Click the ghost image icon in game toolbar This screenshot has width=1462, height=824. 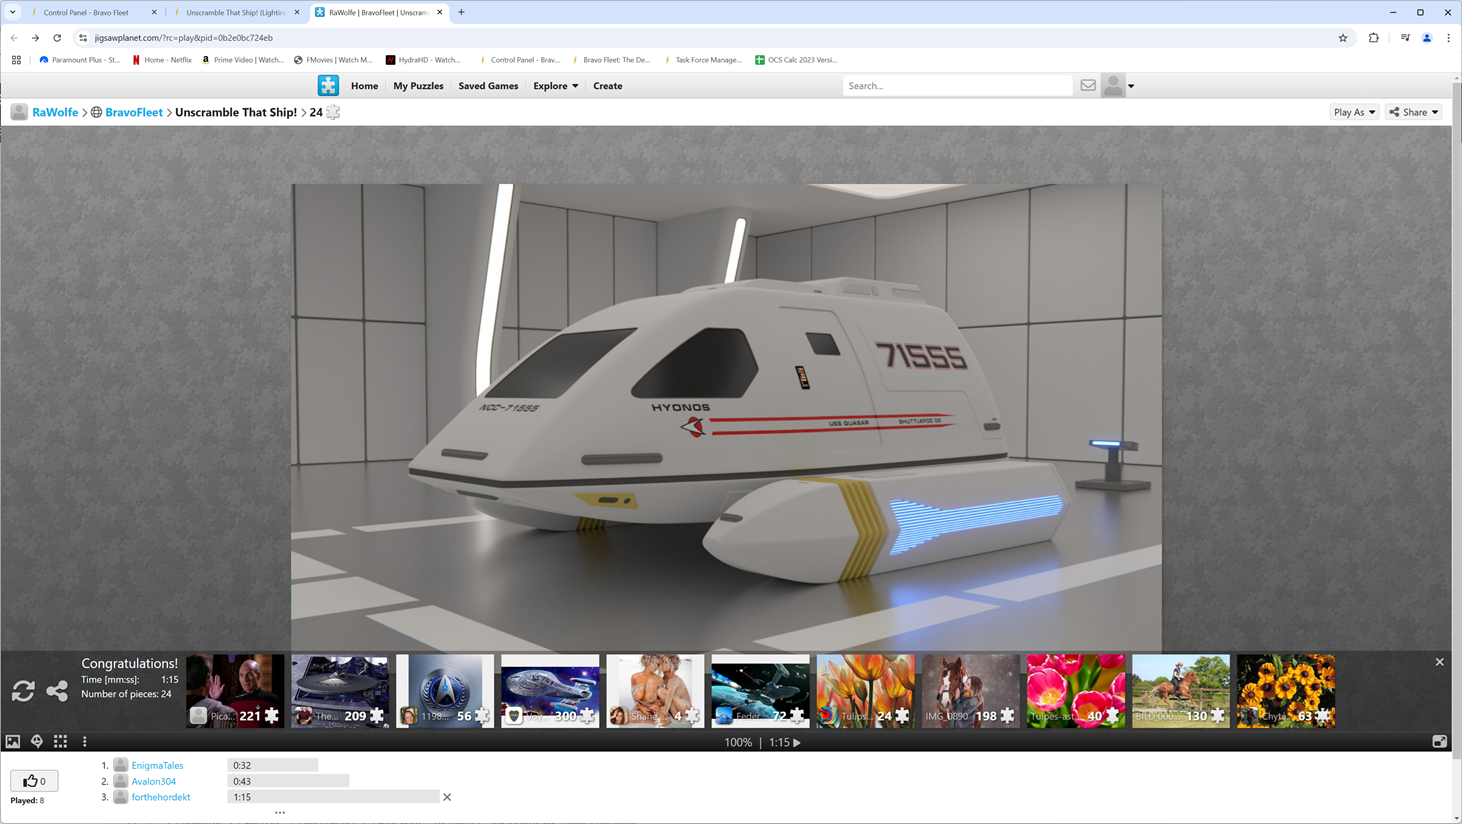click(37, 742)
